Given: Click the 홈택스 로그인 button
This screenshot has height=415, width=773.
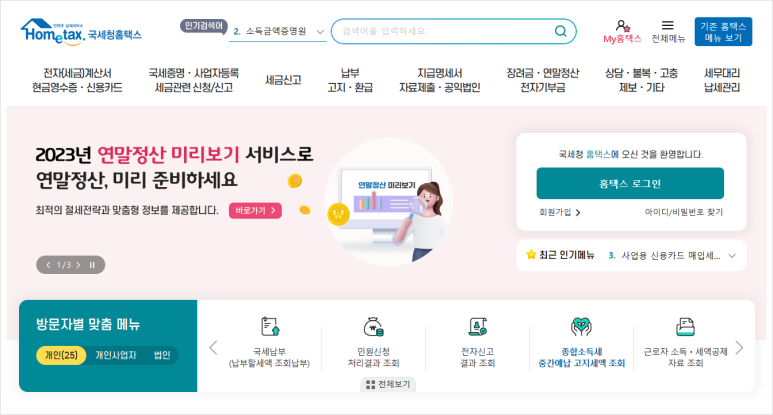Looking at the screenshot, I should pos(630,183).
